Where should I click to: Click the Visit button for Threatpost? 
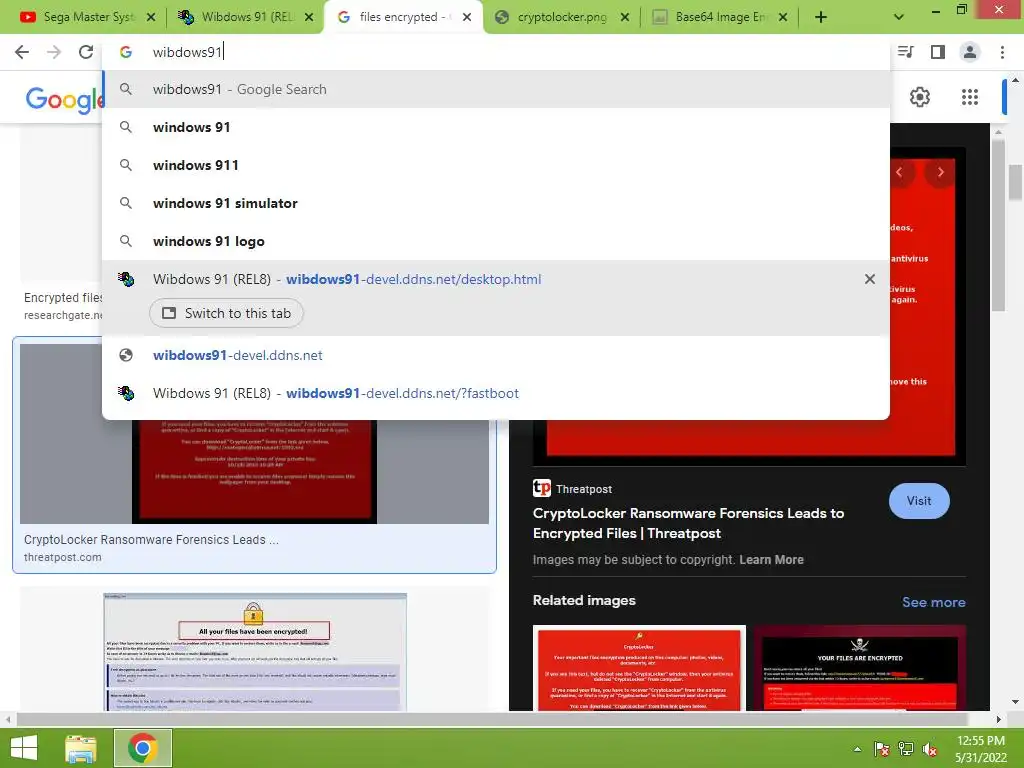tap(919, 501)
